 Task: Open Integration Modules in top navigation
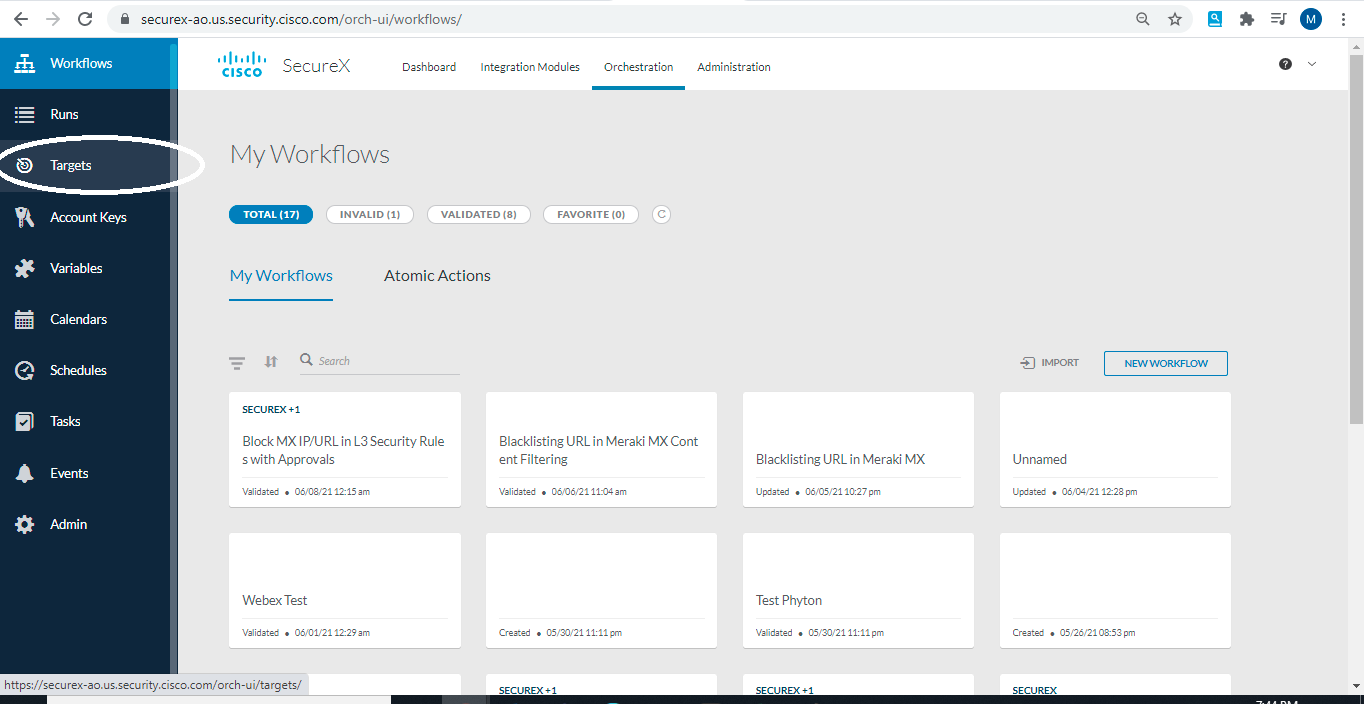tap(530, 67)
